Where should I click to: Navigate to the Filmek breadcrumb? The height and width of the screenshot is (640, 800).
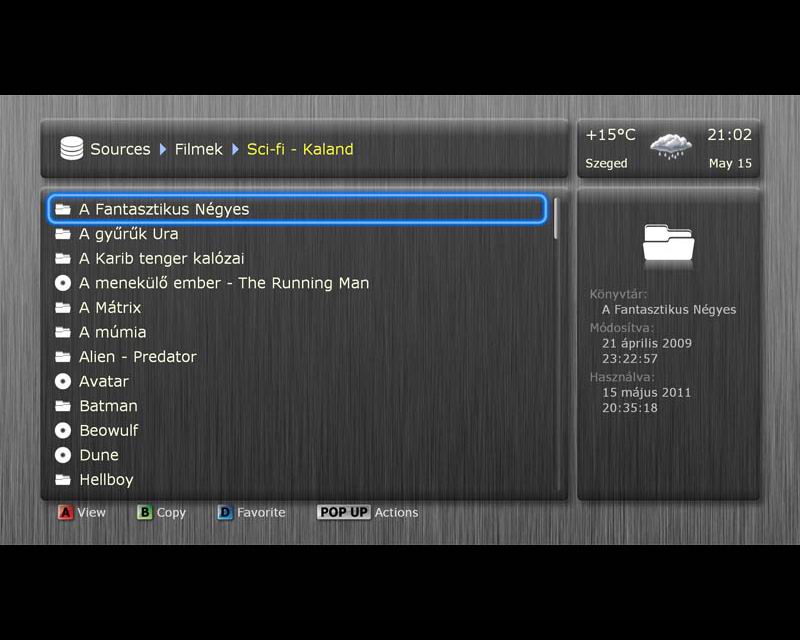tap(198, 149)
